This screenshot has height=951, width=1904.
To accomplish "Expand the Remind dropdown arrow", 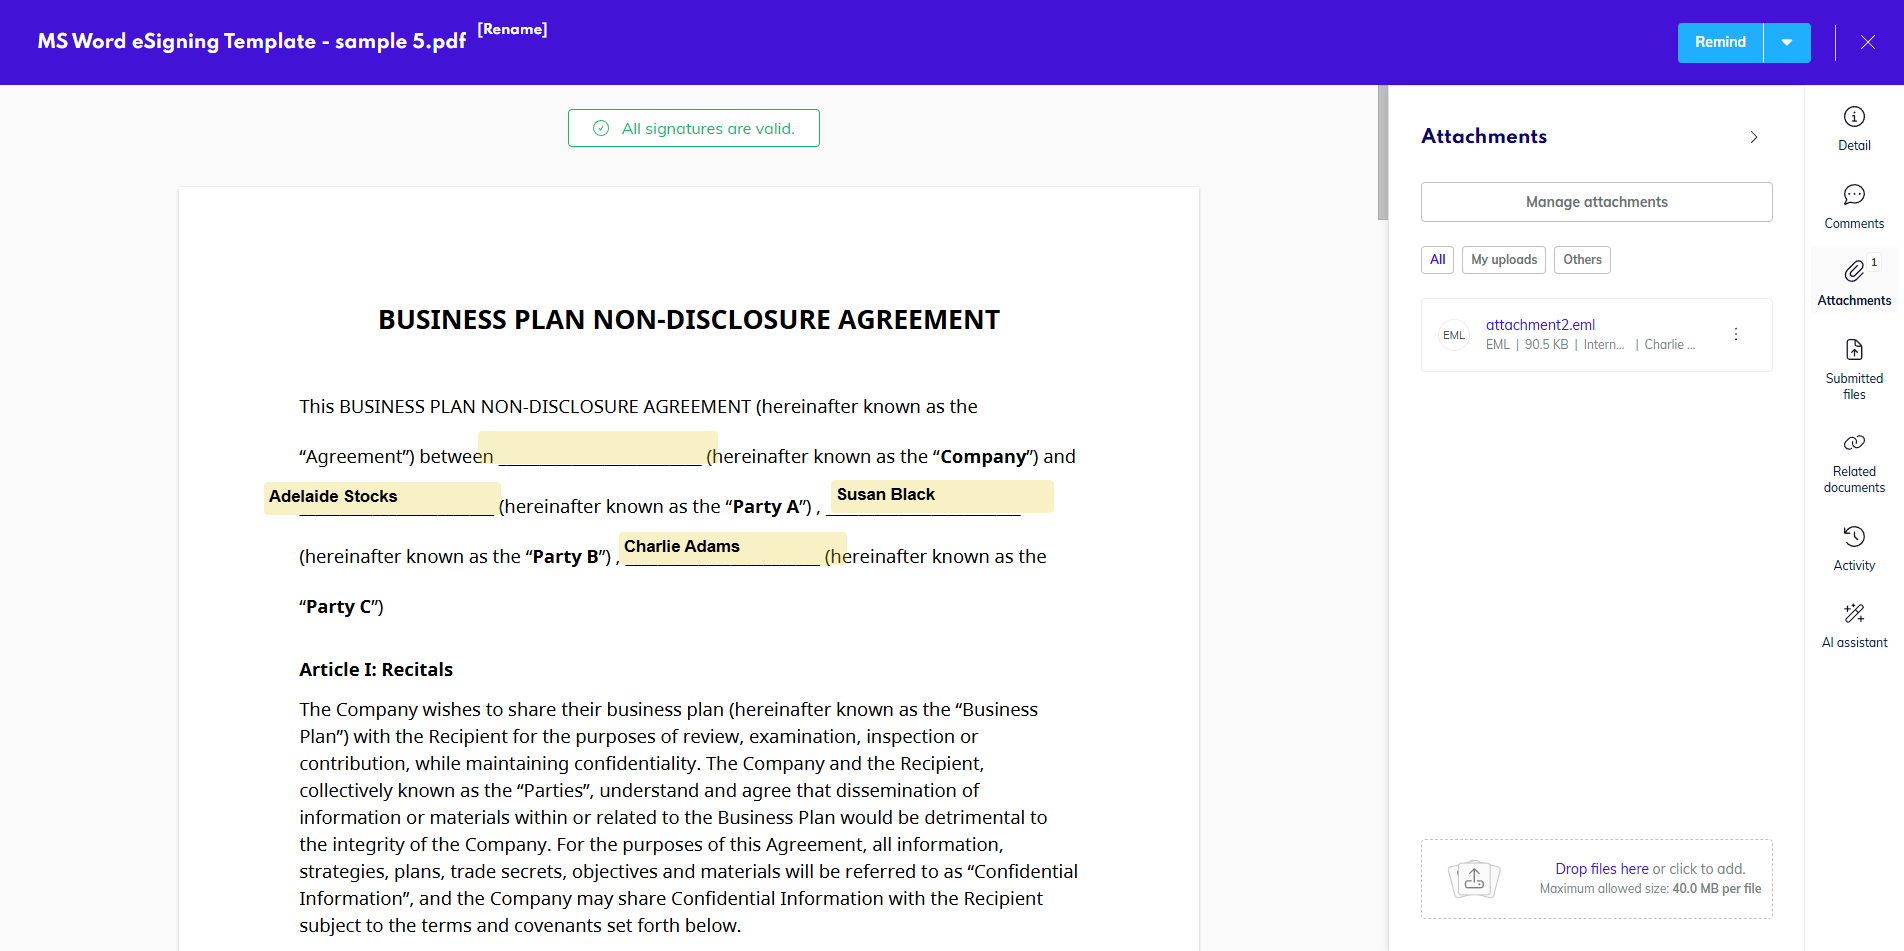I will click(x=1786, y=43).
